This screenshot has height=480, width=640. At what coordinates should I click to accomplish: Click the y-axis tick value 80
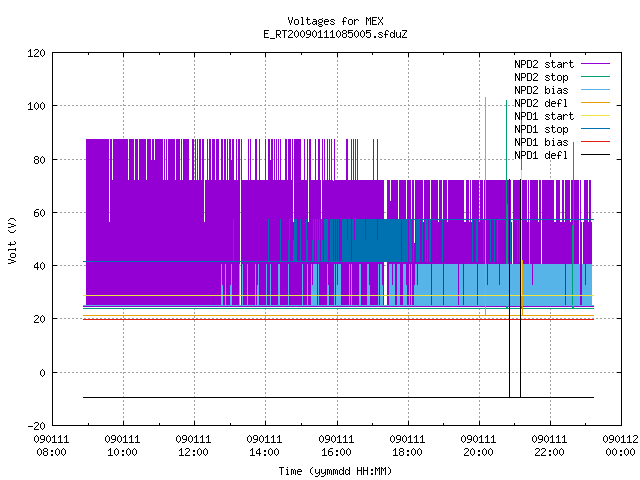pyautogui.click(x=39, y=160)
